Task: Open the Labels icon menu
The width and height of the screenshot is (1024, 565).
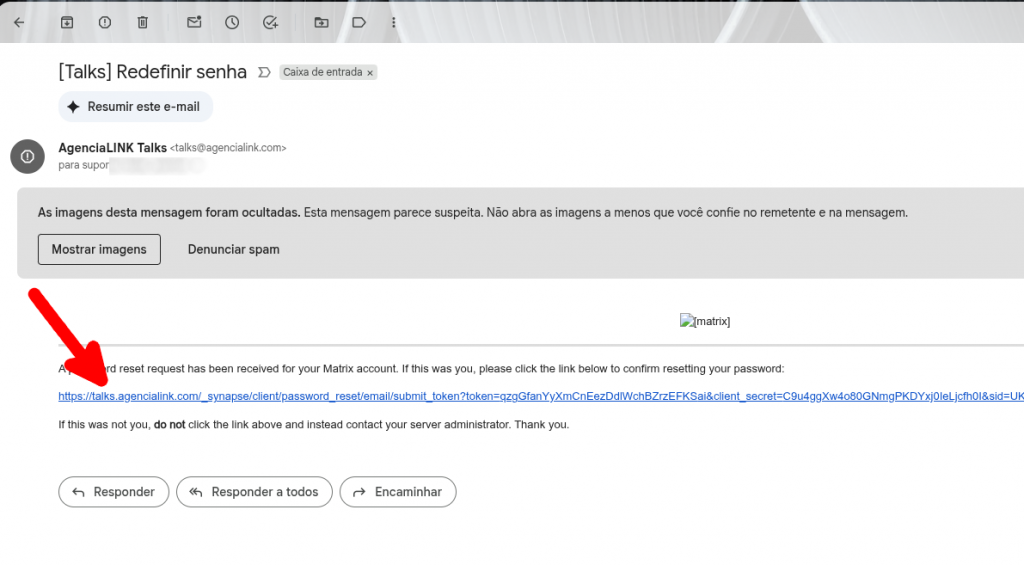Action: 359,22
